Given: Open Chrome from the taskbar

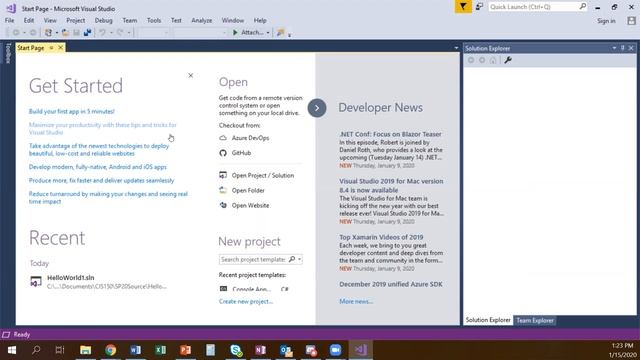Looking at the screenshot, I should [110, 350].
